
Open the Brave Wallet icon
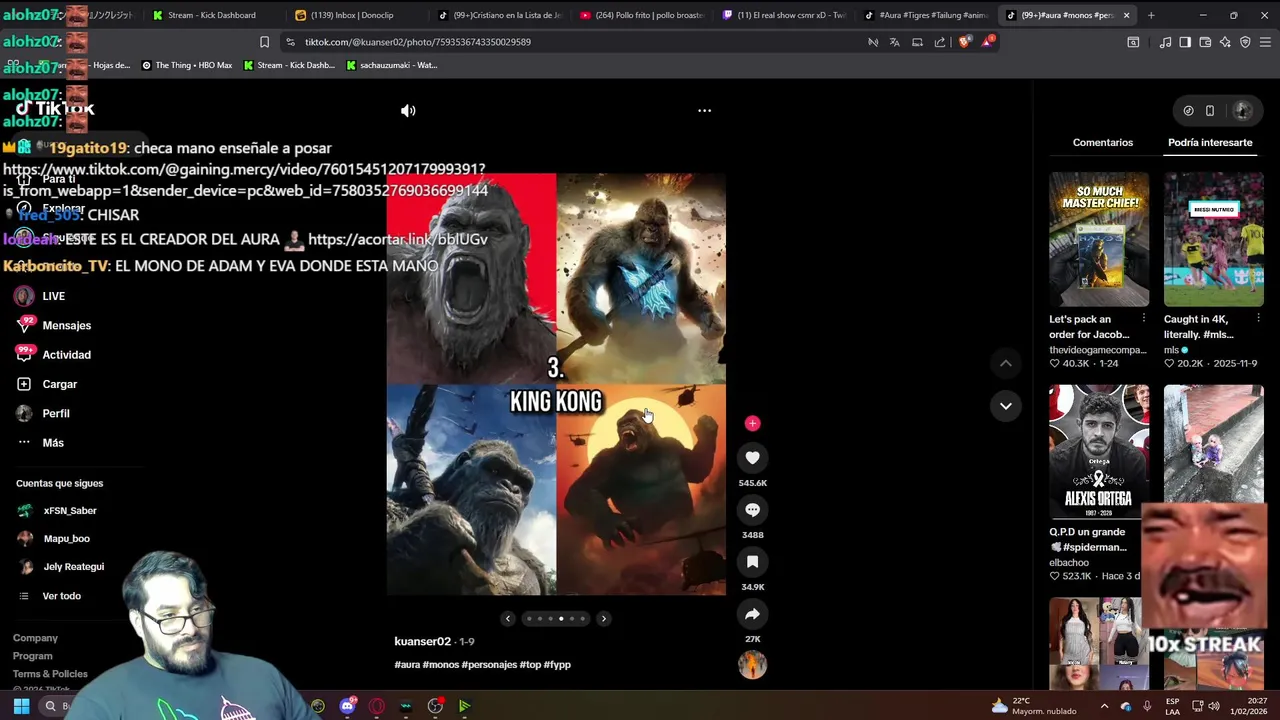tap(1205, 42)
